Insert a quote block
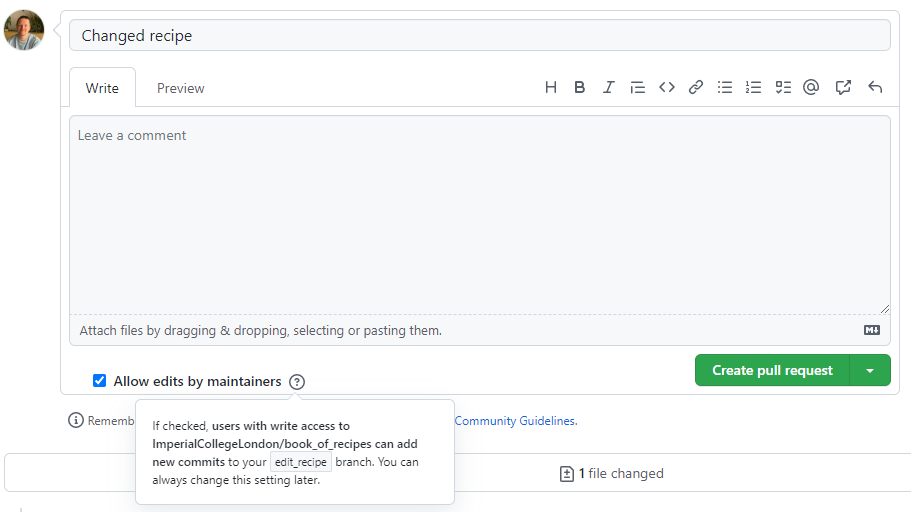The width and height of the screenshot is (911, 512). pyautogui.click(x=637, y=88)
